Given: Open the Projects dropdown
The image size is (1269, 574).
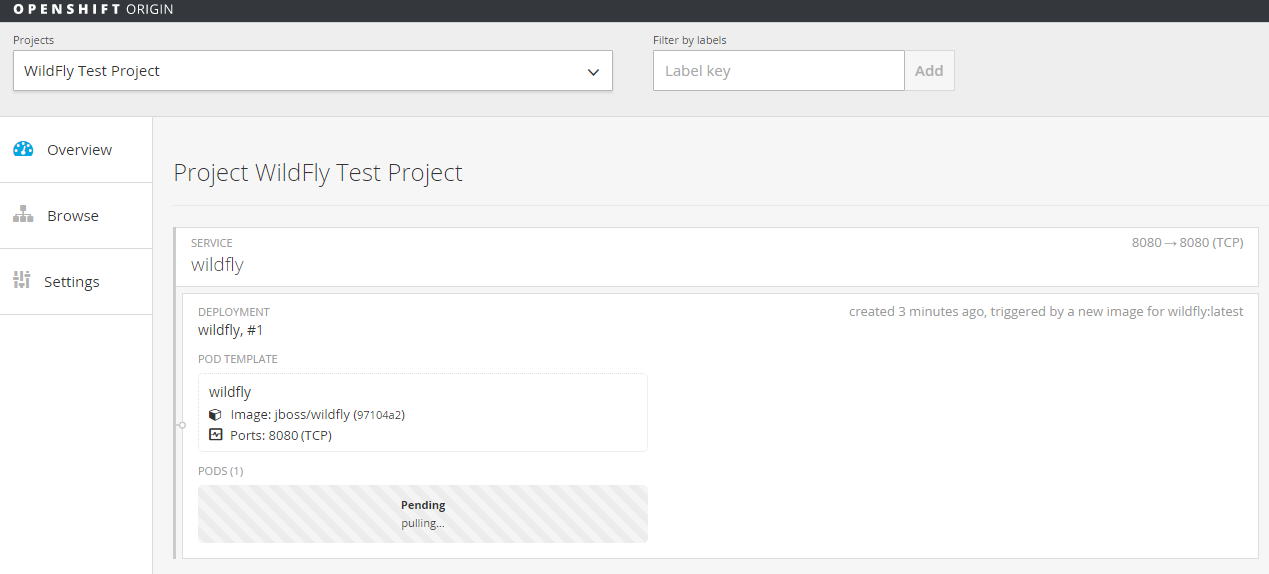Looking at the screenshot, I should coord(312,71).
